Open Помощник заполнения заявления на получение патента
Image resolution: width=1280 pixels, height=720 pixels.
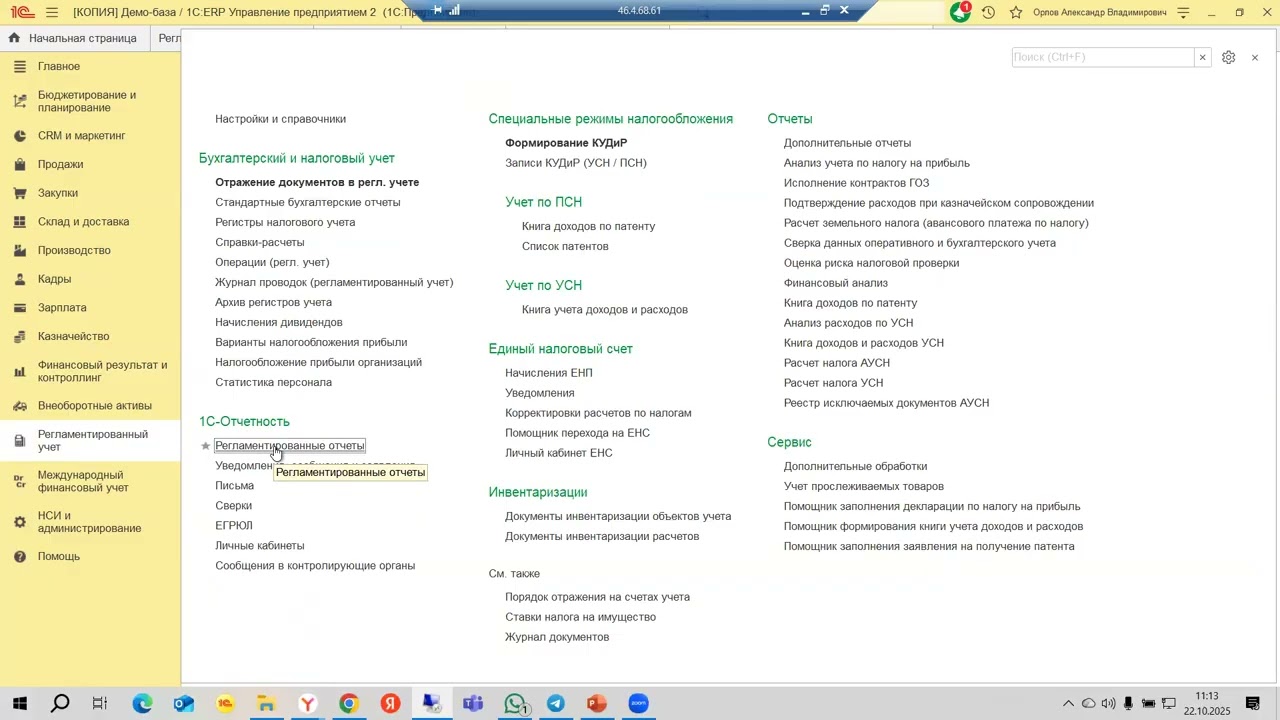click(x=929, y=546)
